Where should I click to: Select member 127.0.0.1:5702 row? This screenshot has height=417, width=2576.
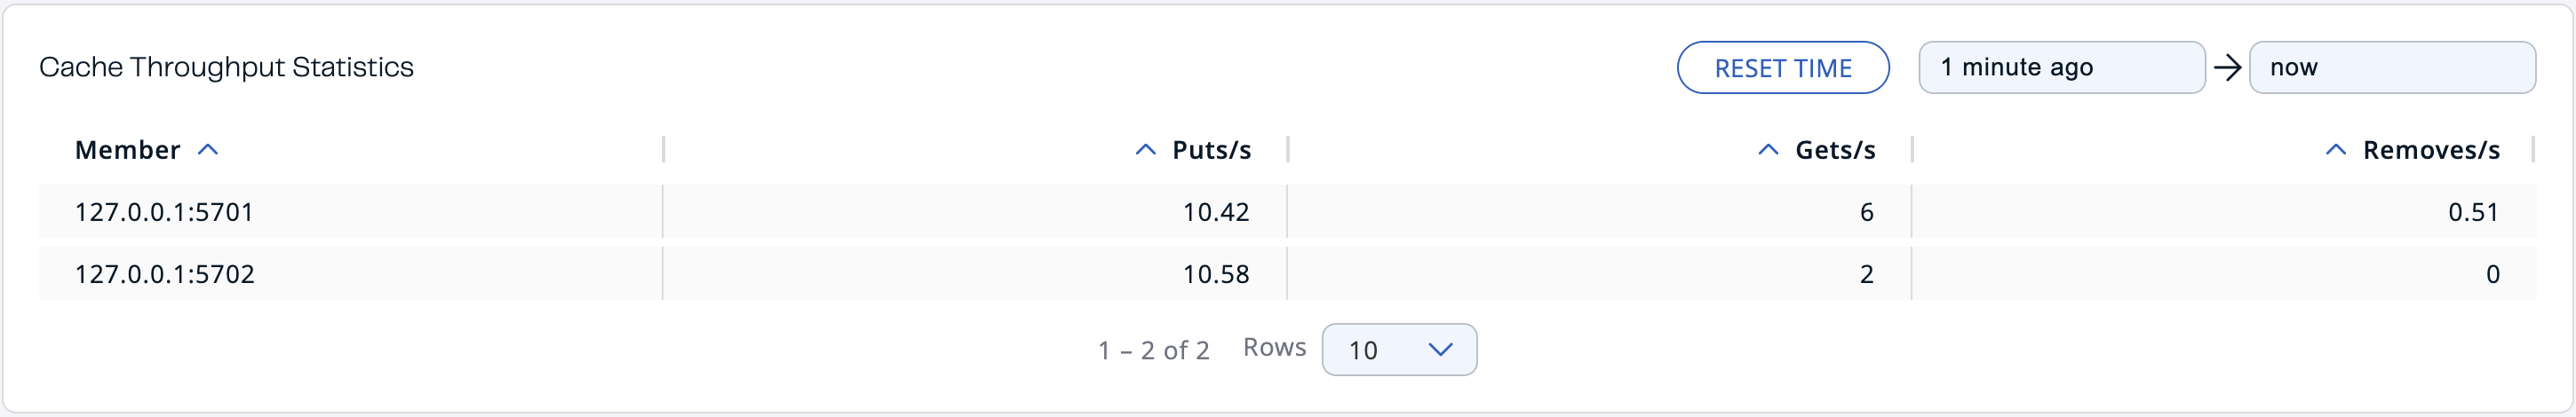[164, 274]
